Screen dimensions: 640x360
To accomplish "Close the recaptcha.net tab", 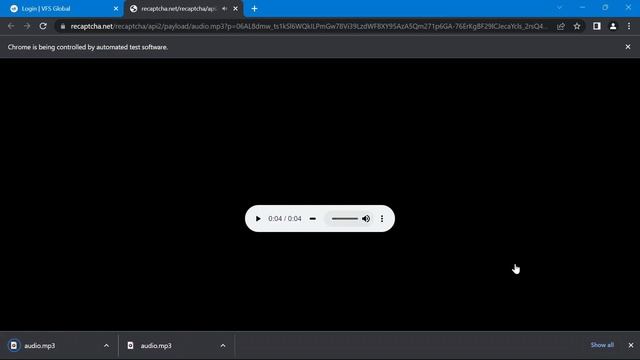I will tap(236, 9).
